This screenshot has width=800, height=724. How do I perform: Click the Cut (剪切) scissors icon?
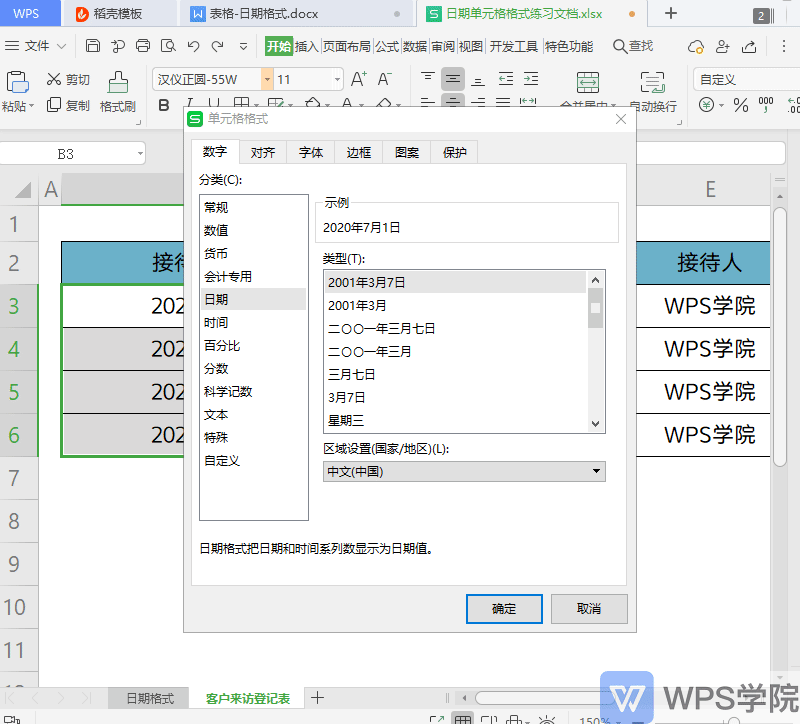point(52,80)
